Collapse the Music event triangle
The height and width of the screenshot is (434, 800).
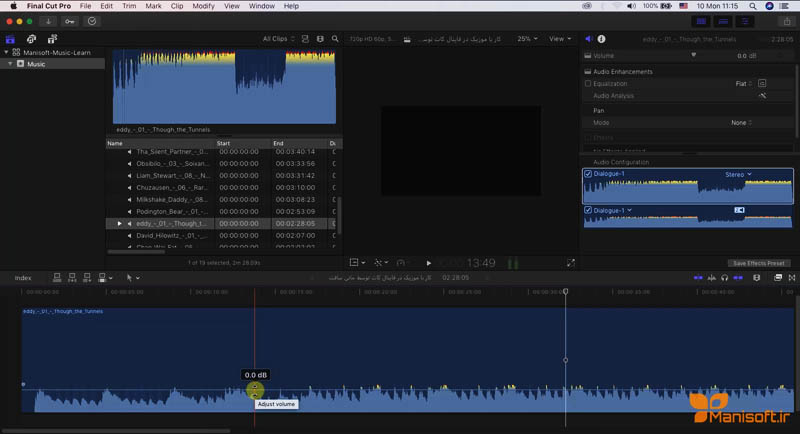10,64
